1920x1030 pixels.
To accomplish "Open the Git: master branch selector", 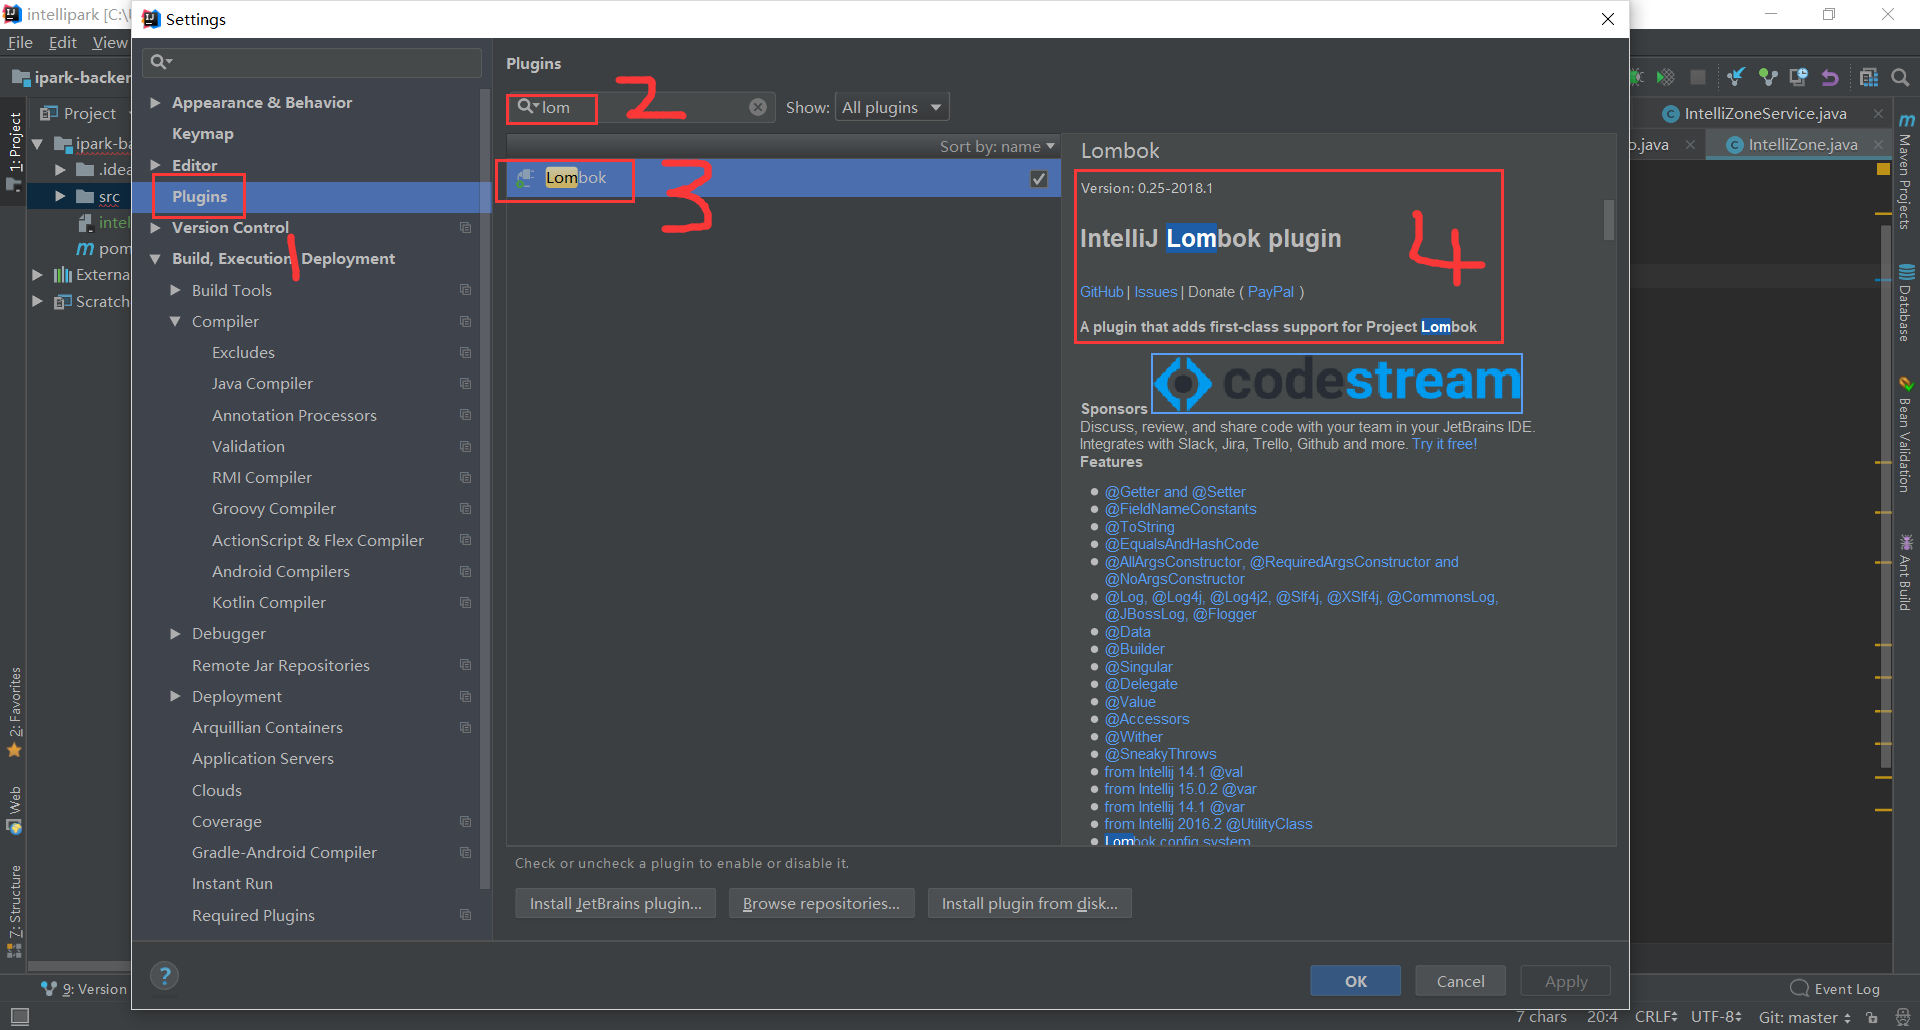I will coord(1805,1017).
